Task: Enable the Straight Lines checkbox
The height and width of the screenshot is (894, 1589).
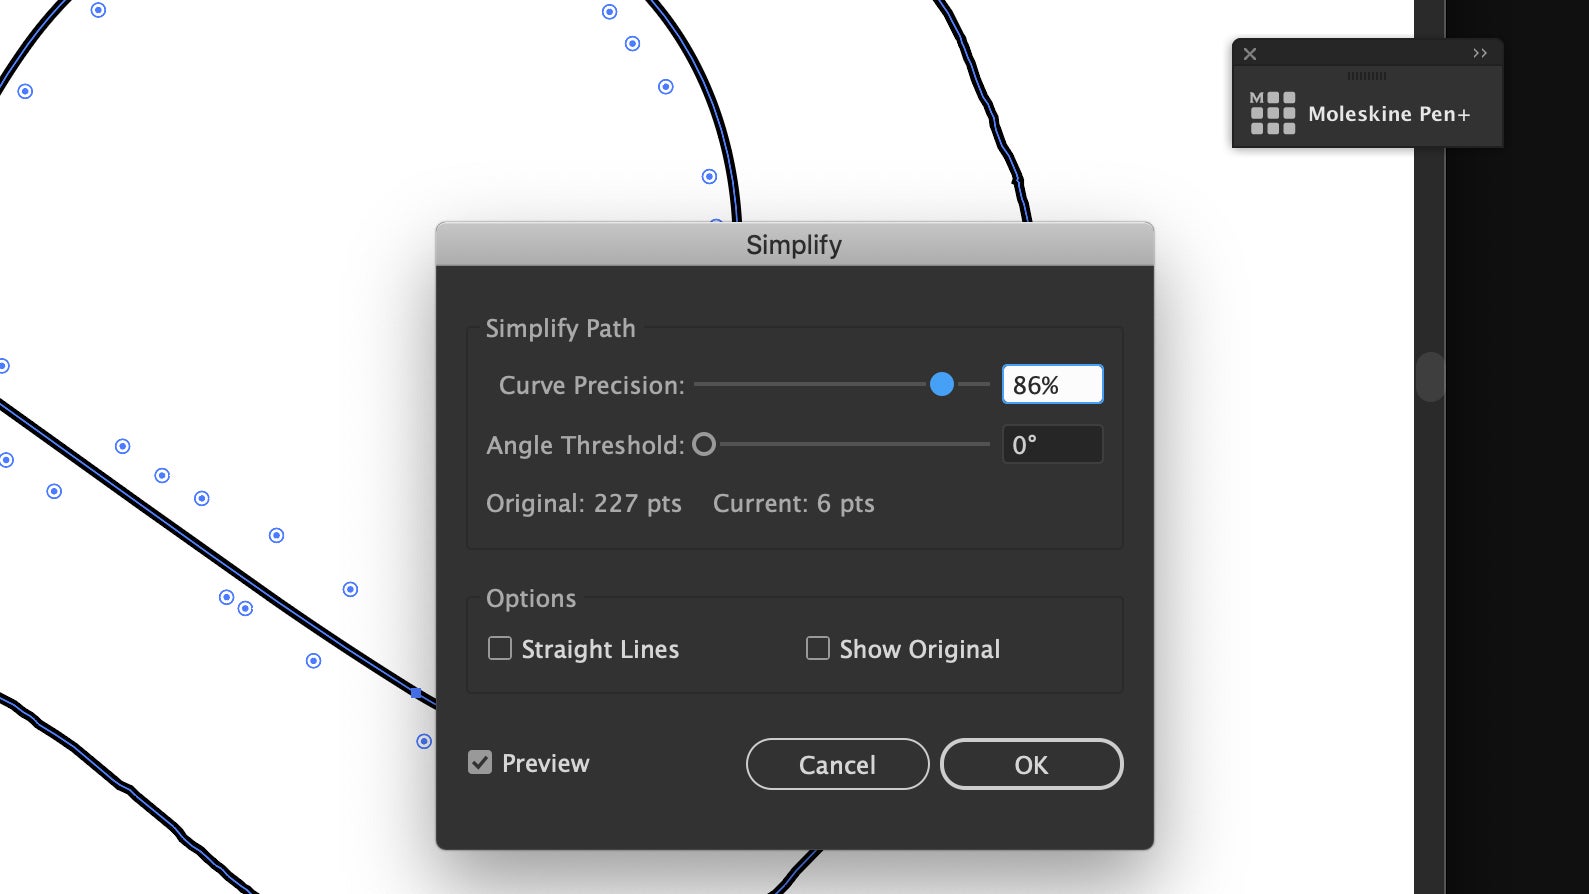Action: pyautogui.click(x=500, y=649)
